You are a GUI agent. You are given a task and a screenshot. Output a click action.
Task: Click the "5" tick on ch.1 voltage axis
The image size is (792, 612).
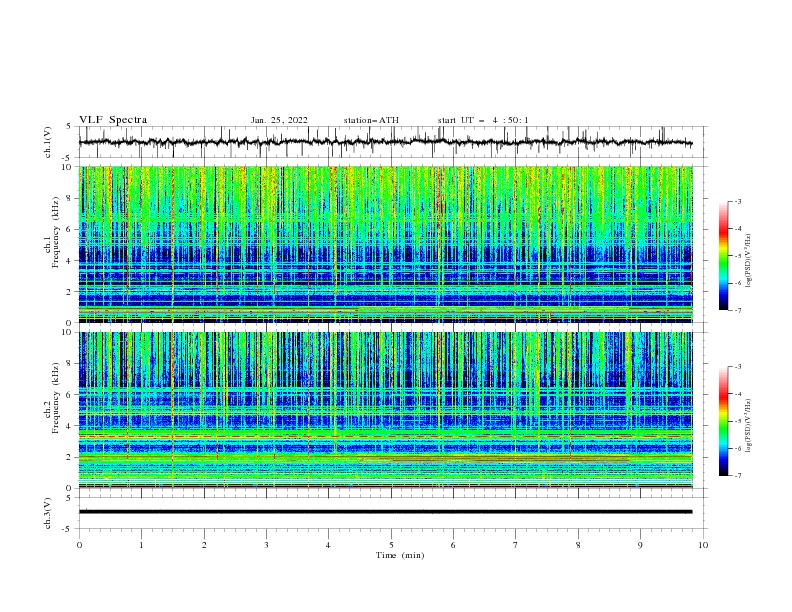[71, 127]
